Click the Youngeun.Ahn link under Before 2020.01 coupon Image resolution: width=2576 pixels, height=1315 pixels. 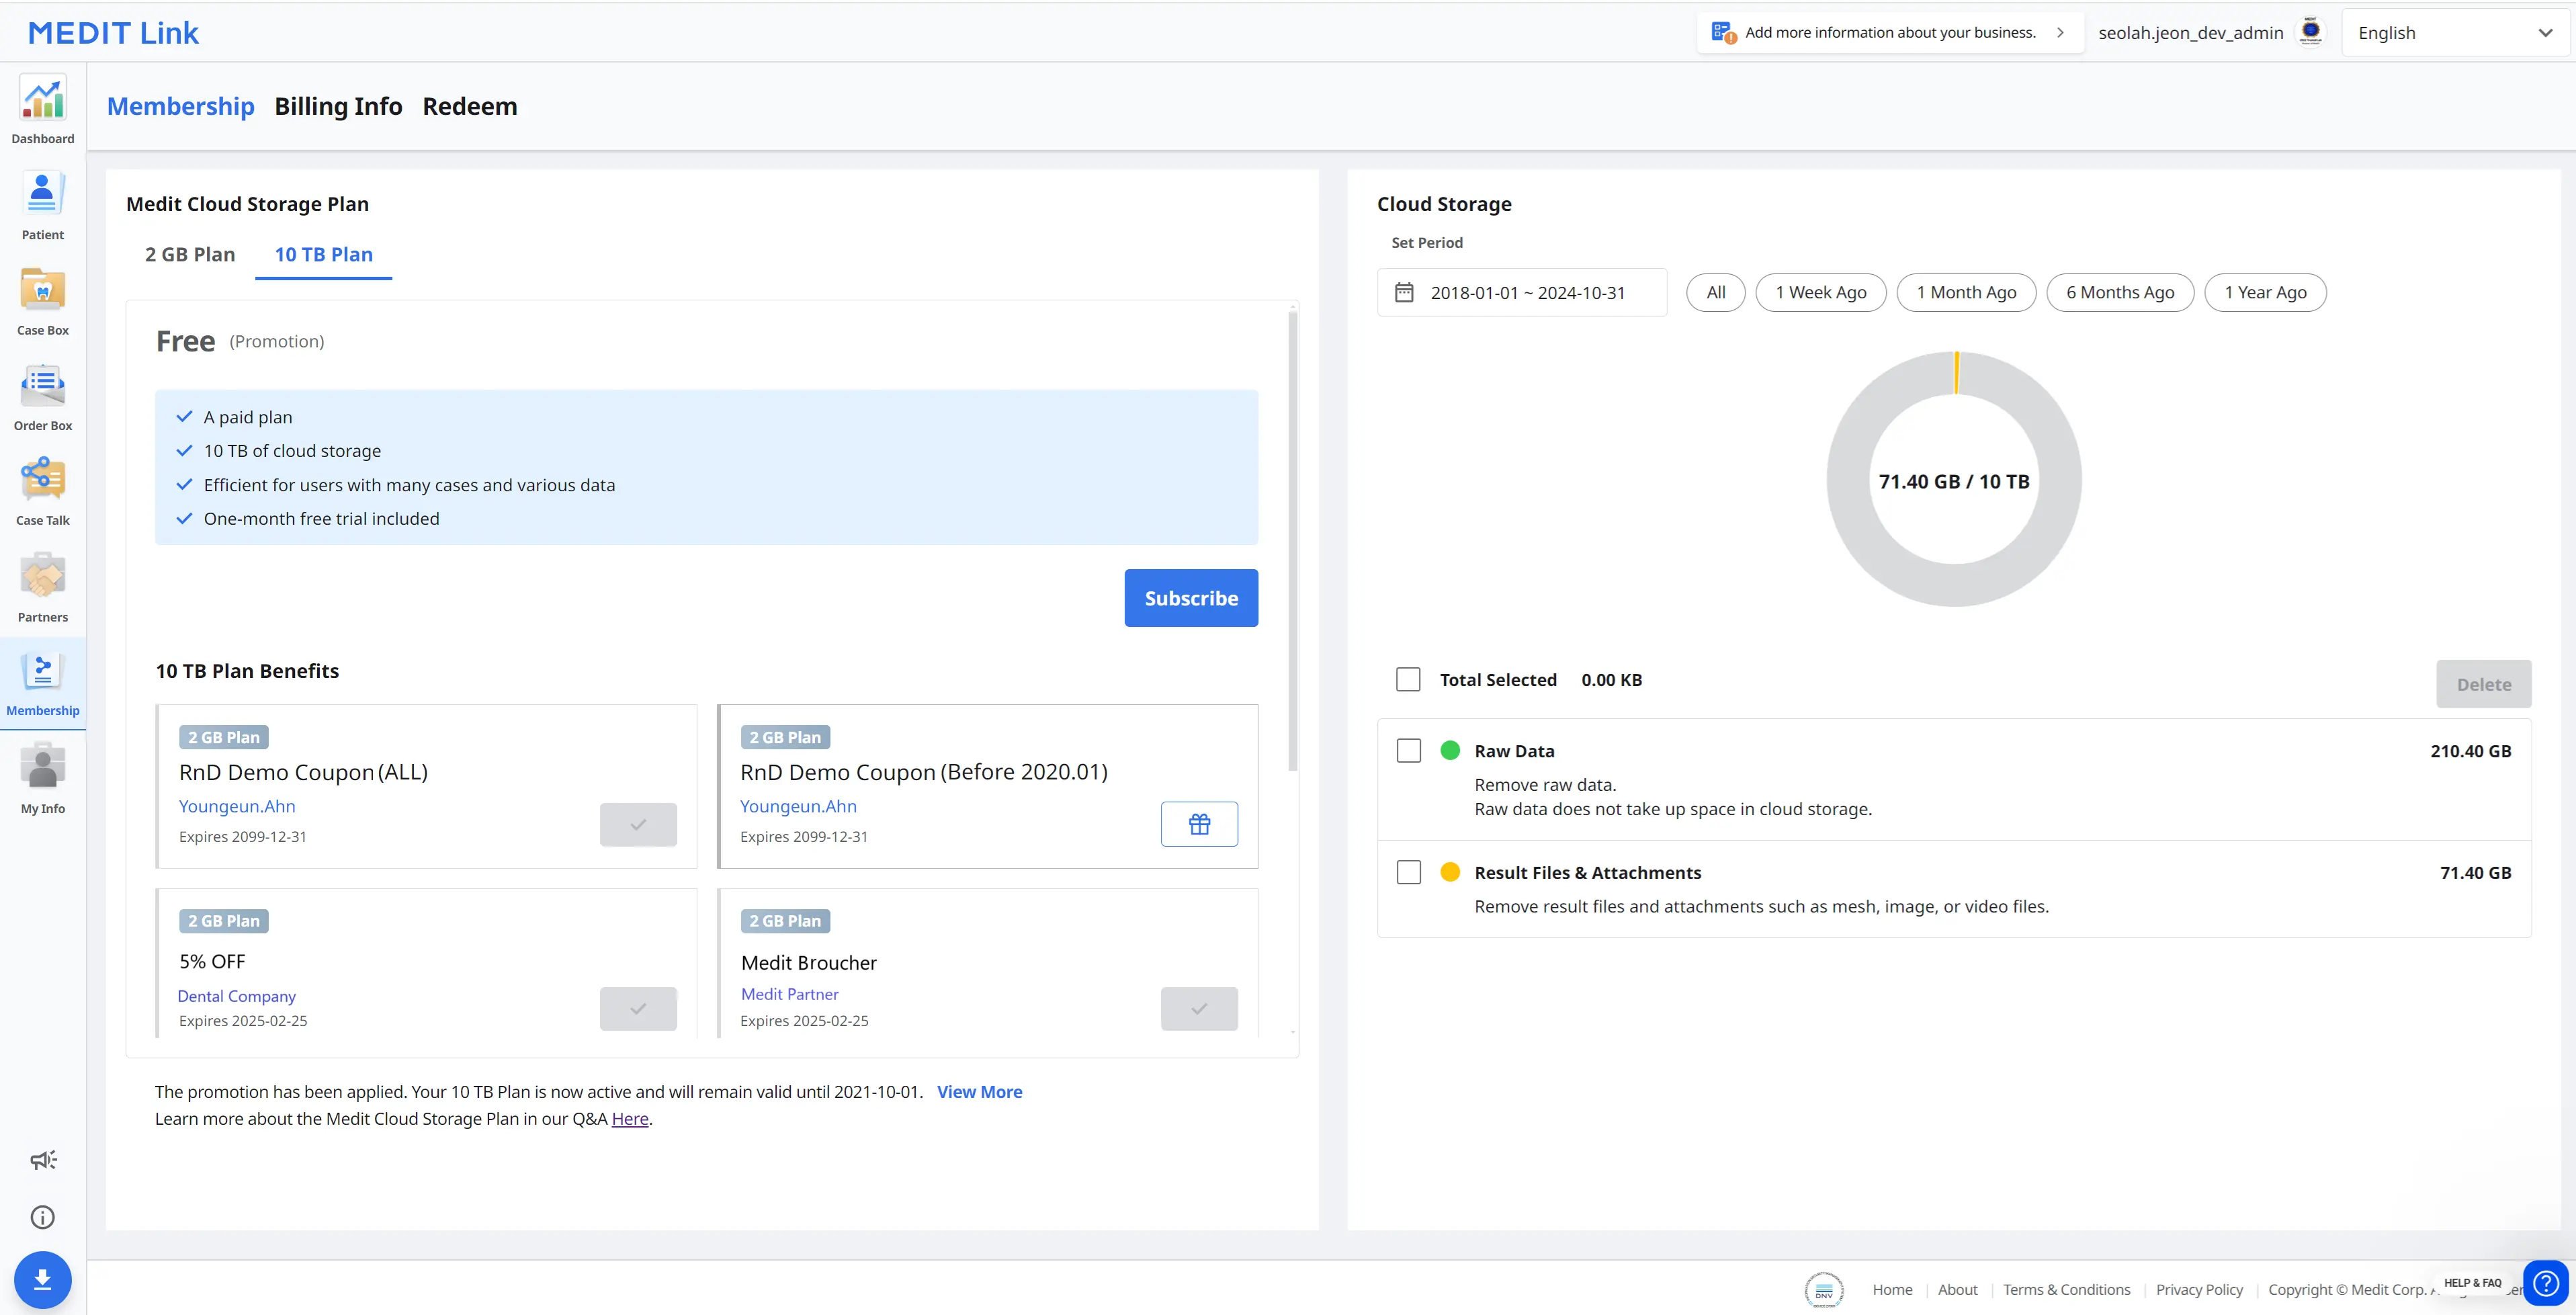(x=798, y=806)
